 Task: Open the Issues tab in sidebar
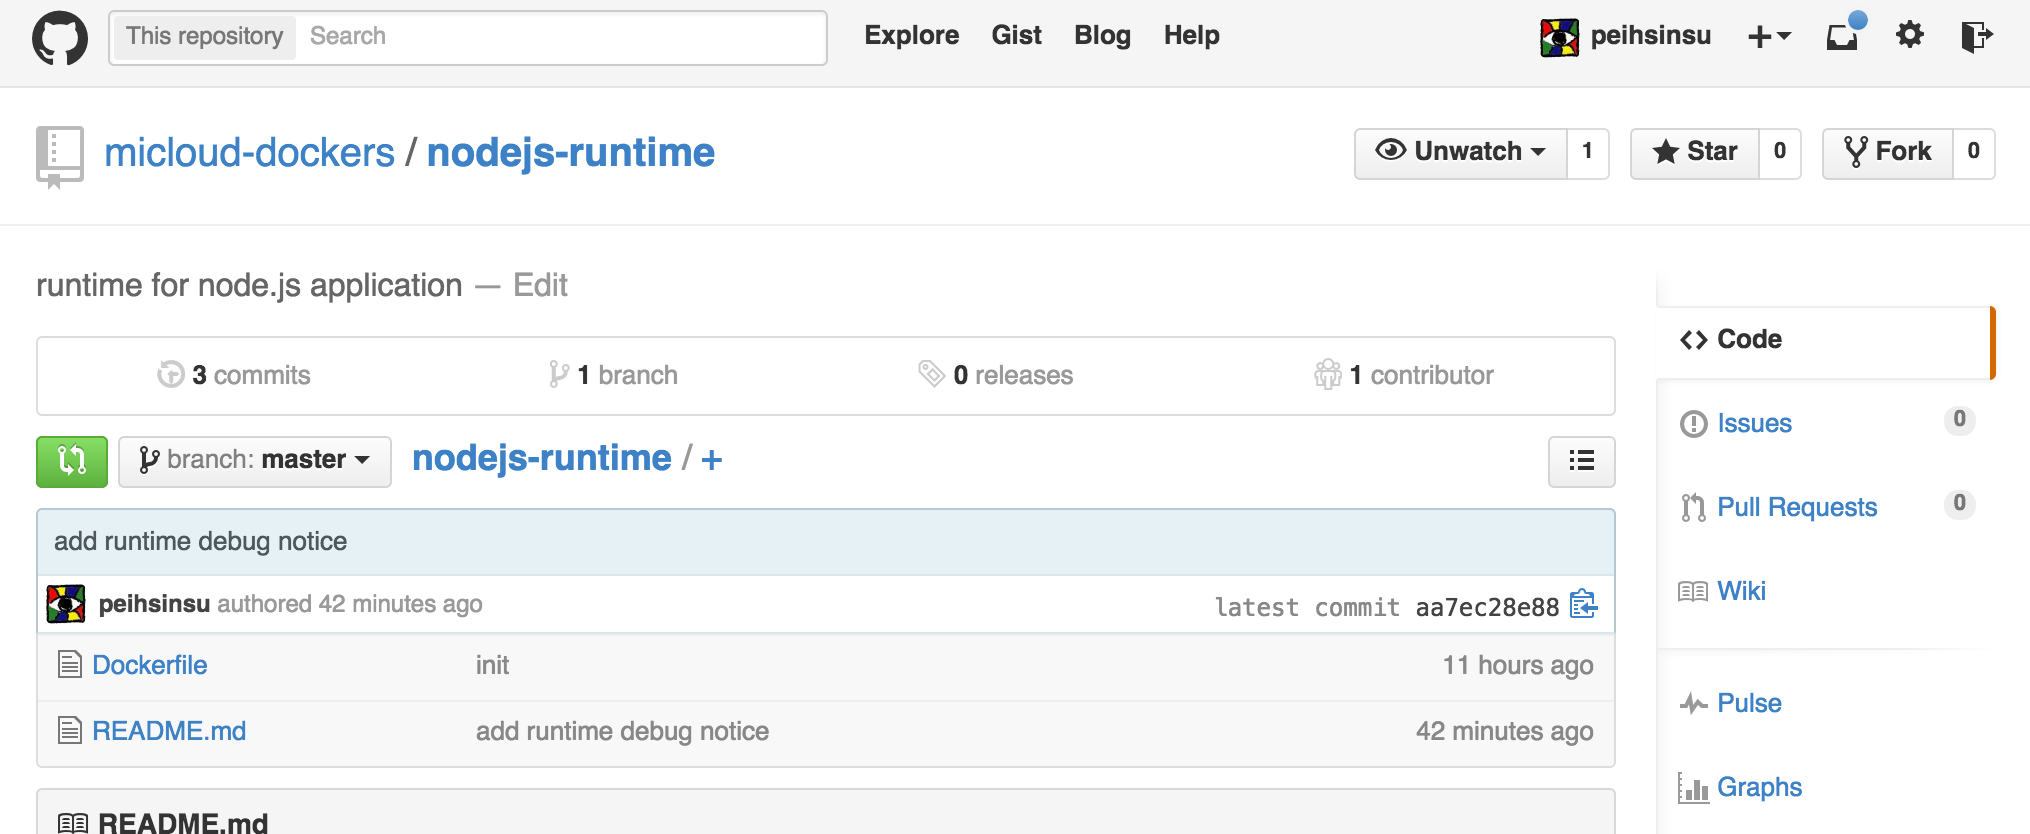click(x=1754, y=423)
